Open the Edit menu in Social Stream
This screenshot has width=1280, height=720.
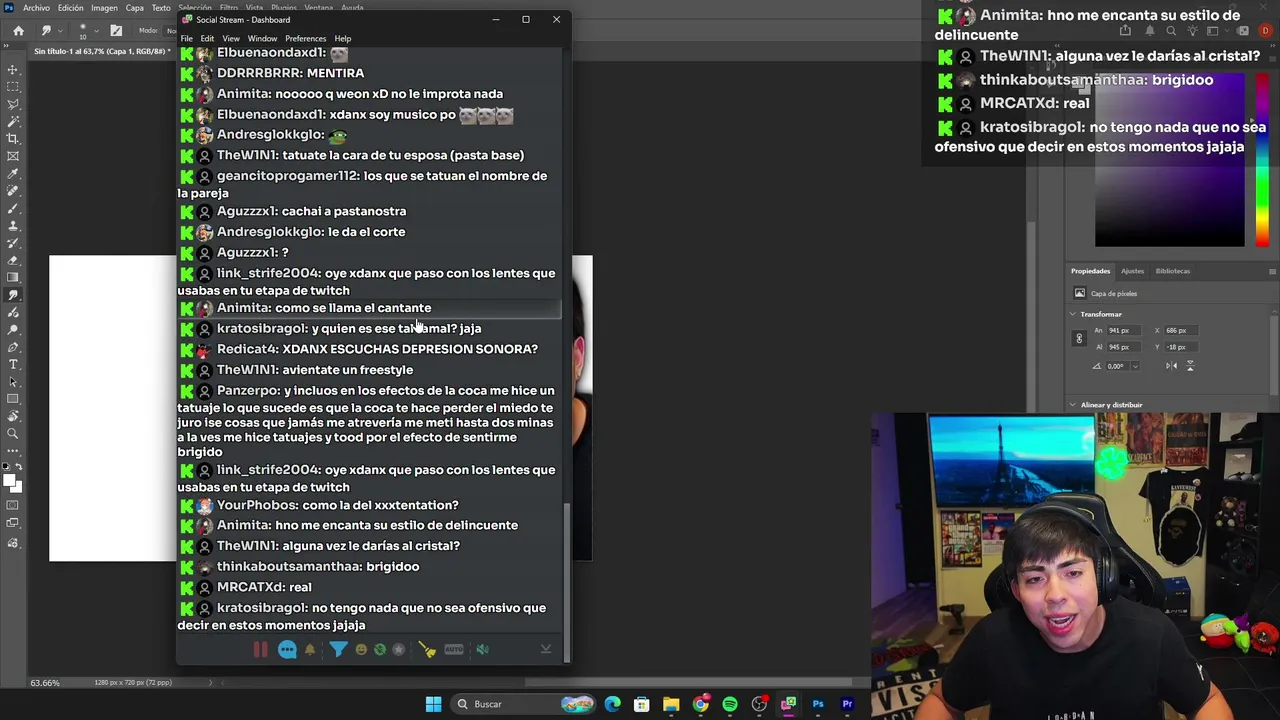[207, 38]
